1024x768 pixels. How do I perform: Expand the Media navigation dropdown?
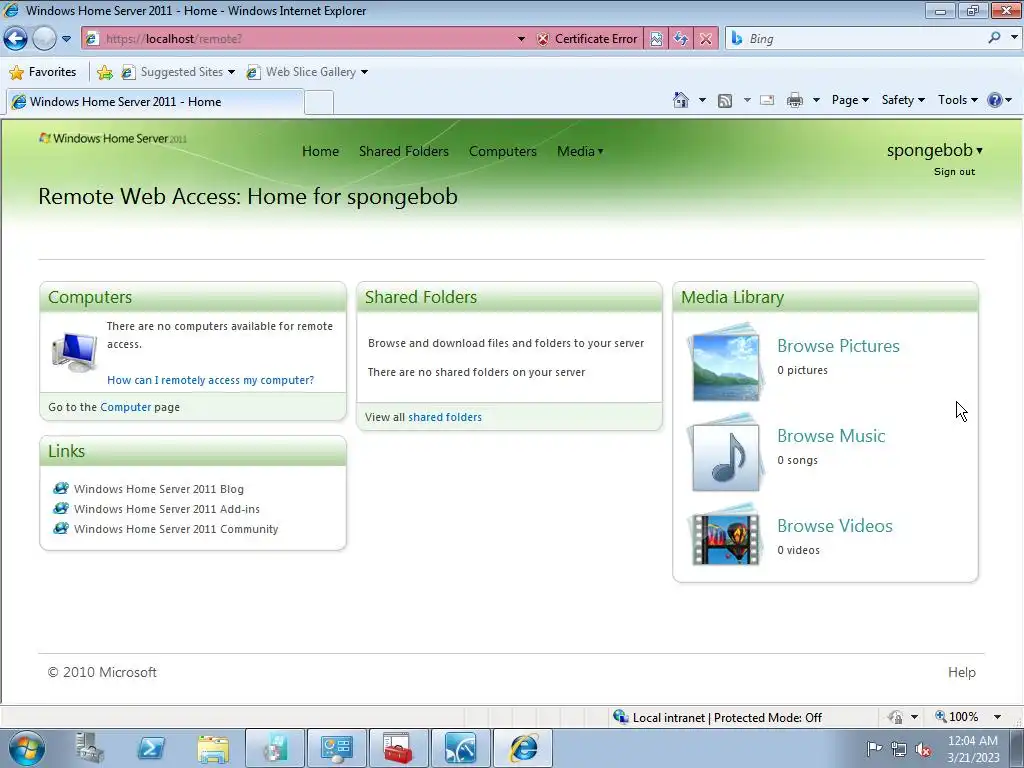tap(580, 151)
